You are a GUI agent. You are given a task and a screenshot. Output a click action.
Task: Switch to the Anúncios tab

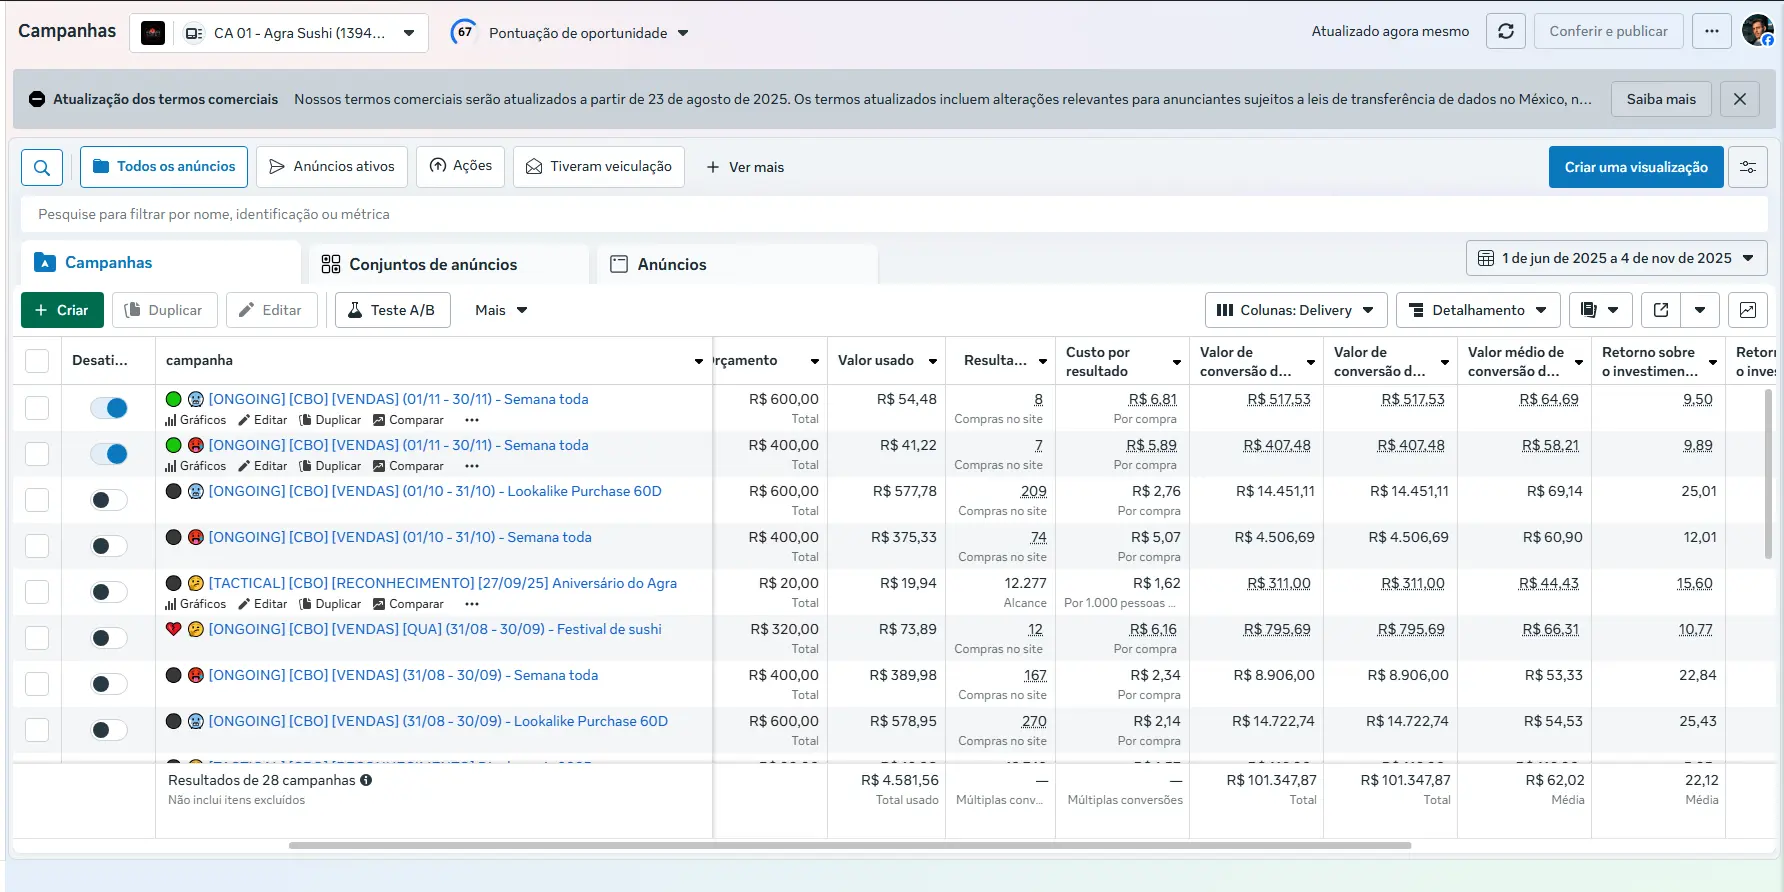pos(671,264)
